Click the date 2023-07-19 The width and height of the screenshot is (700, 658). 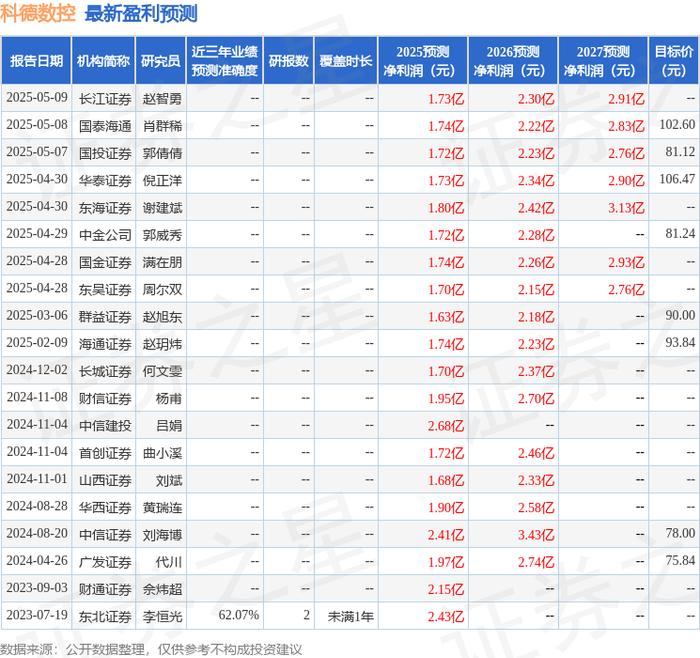37,615
